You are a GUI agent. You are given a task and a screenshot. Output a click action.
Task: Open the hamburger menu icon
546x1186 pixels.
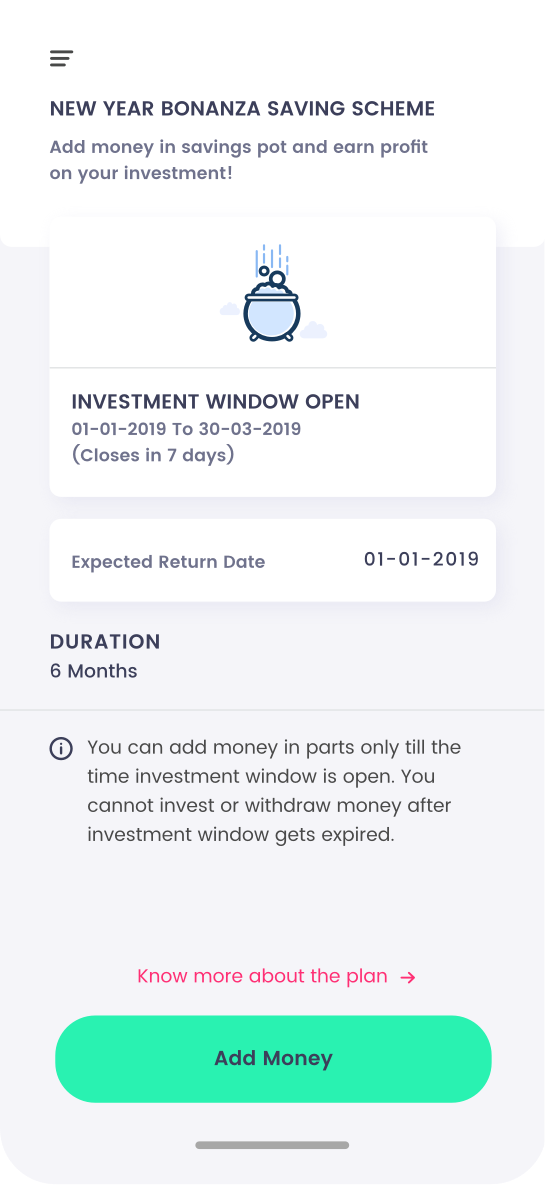coord(61,58)
